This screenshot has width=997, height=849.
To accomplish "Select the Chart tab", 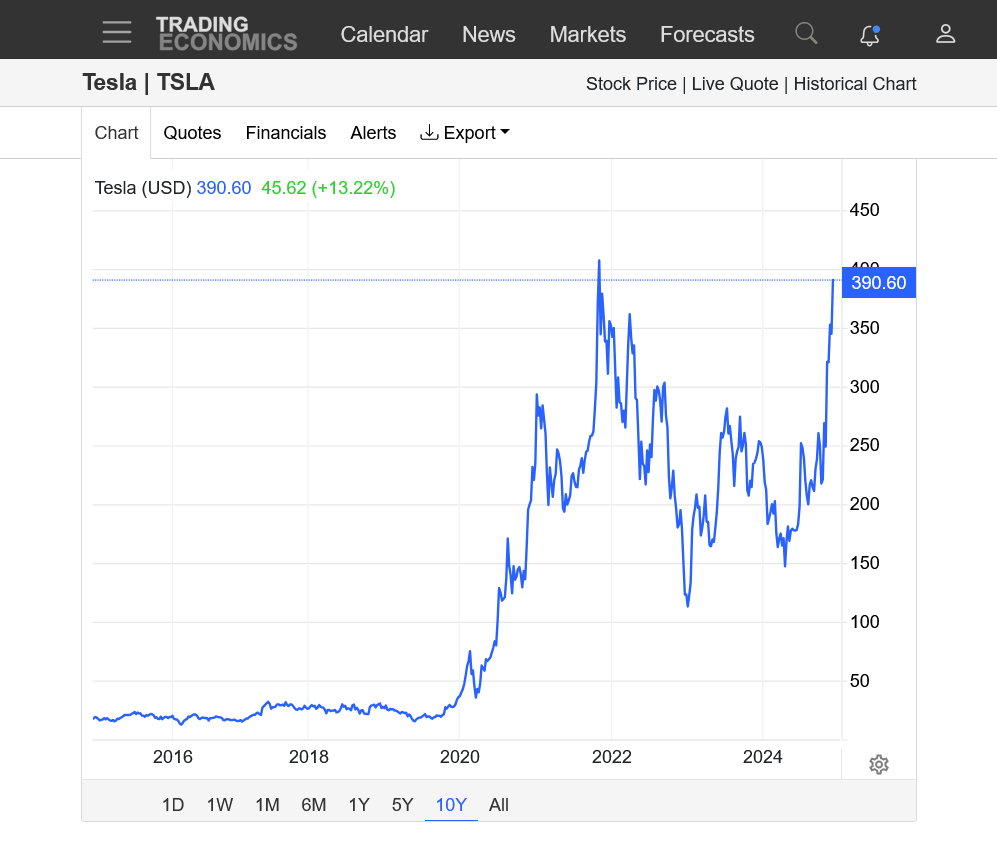I will pyautogui.click(x=116, y=133).
